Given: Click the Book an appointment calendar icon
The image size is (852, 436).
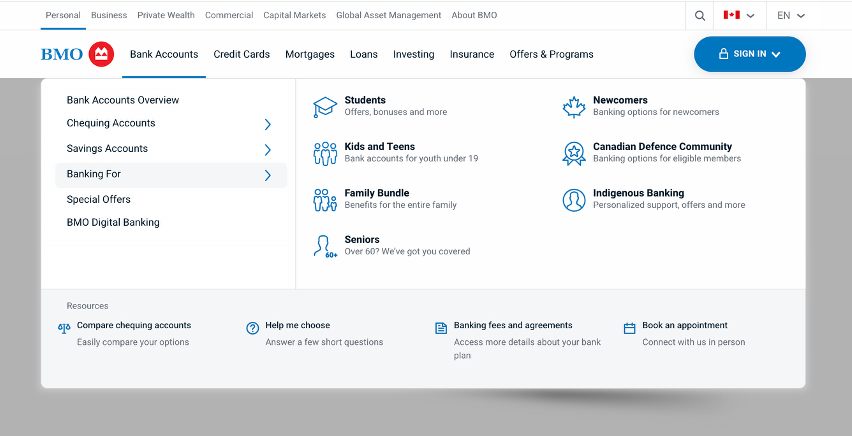Looking at the screenshot, I should point(629,328).
